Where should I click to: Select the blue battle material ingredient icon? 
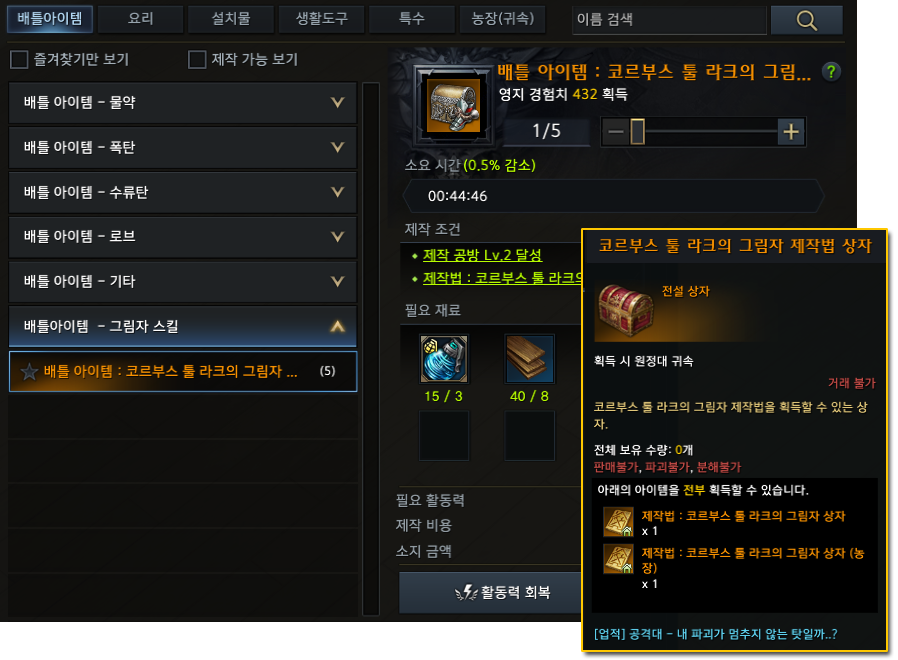pos(444,359)
